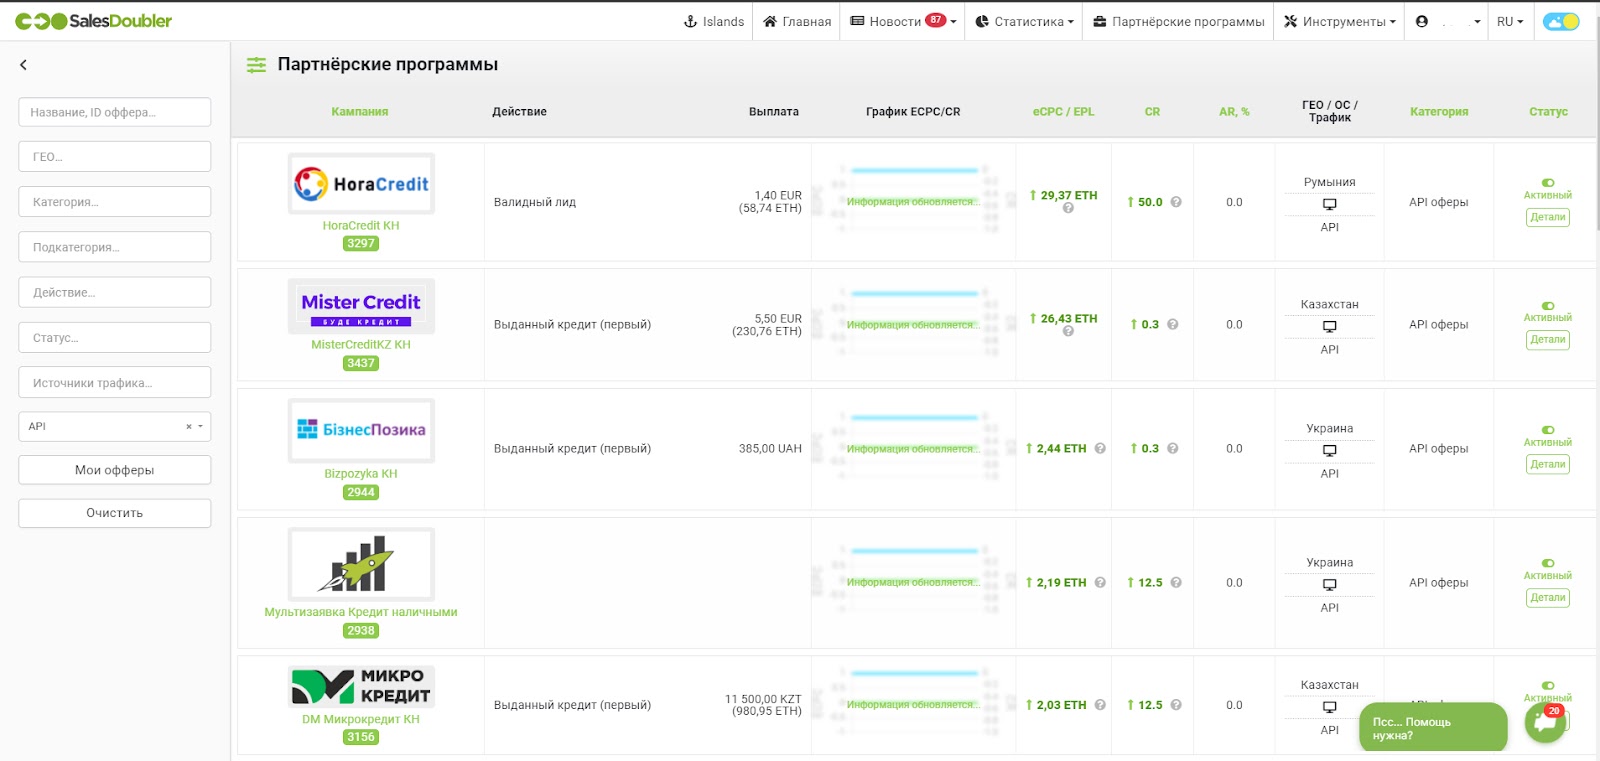Click the filter sliders icon beside page title
This screenshot has width=1600, height=761.
[257, 65]
